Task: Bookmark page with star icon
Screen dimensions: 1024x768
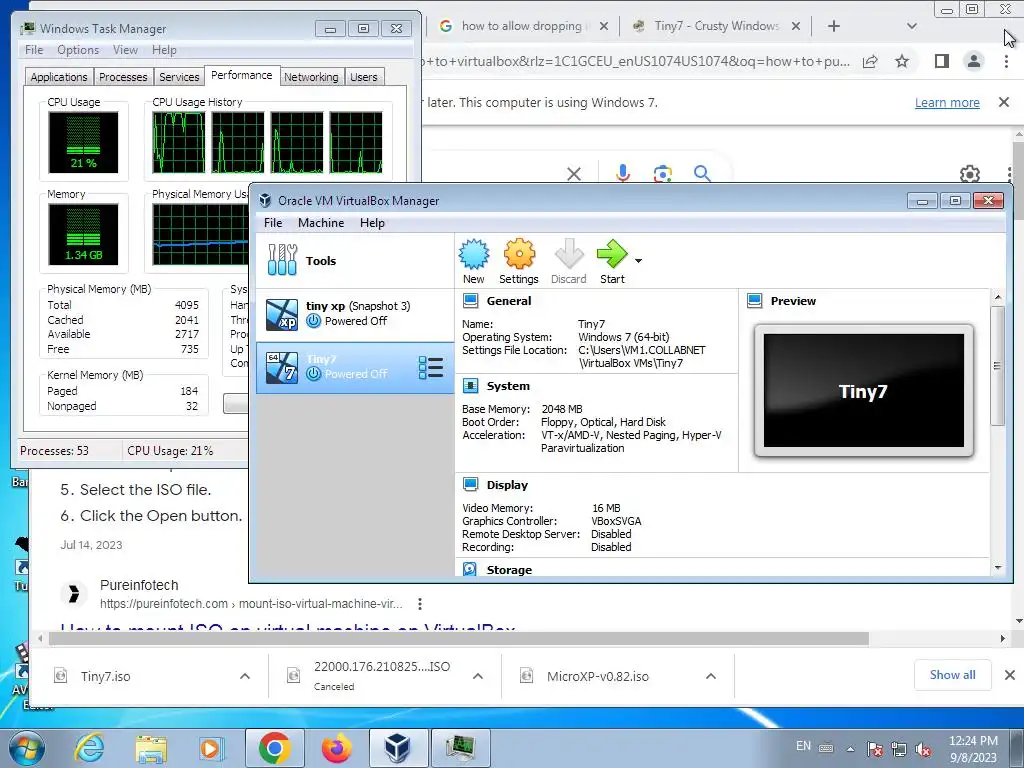Action: point(902,61)
